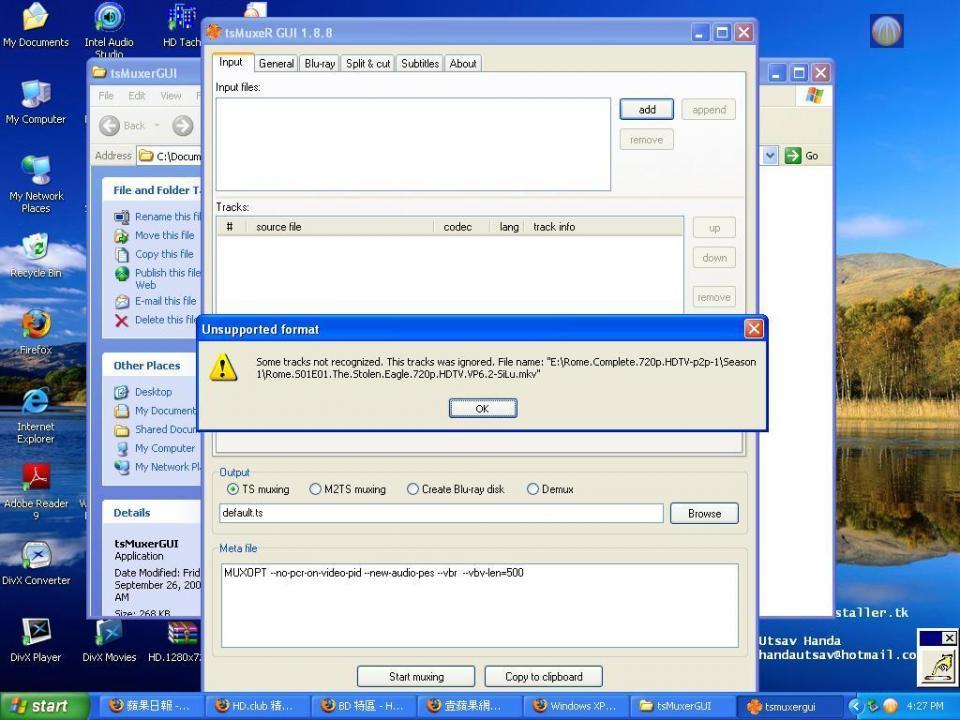Click the Browse button for output

[x=704, y=514]
